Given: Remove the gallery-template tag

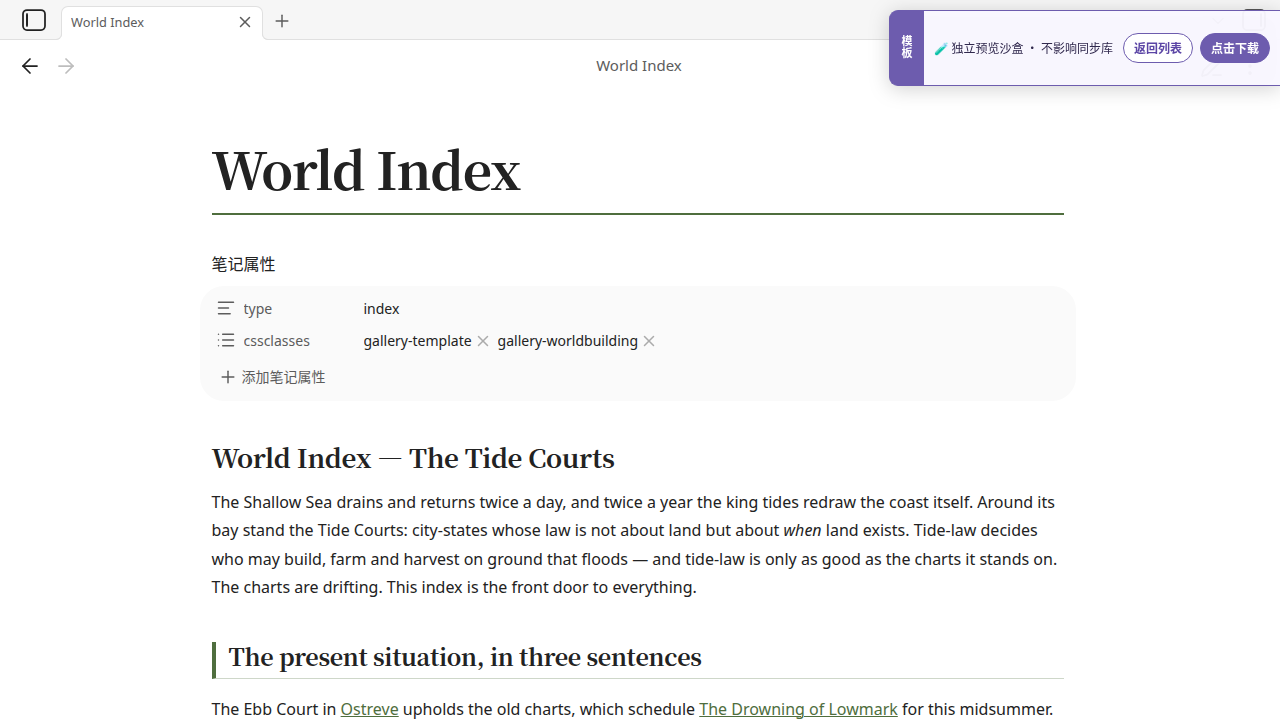Looking at the screenshot, I should pos(483,341).
